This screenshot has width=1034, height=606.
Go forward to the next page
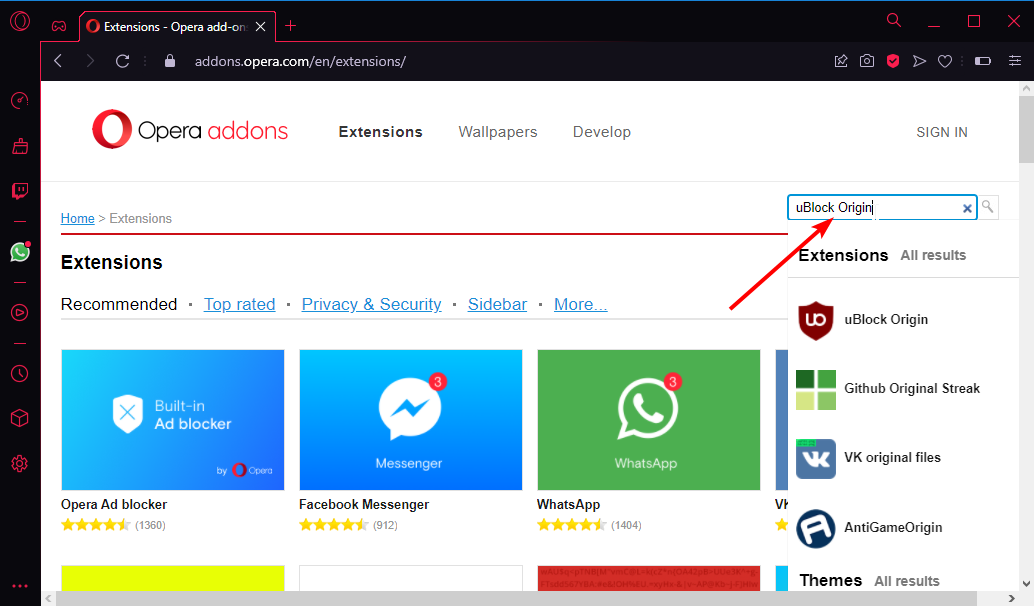(90, 61)
